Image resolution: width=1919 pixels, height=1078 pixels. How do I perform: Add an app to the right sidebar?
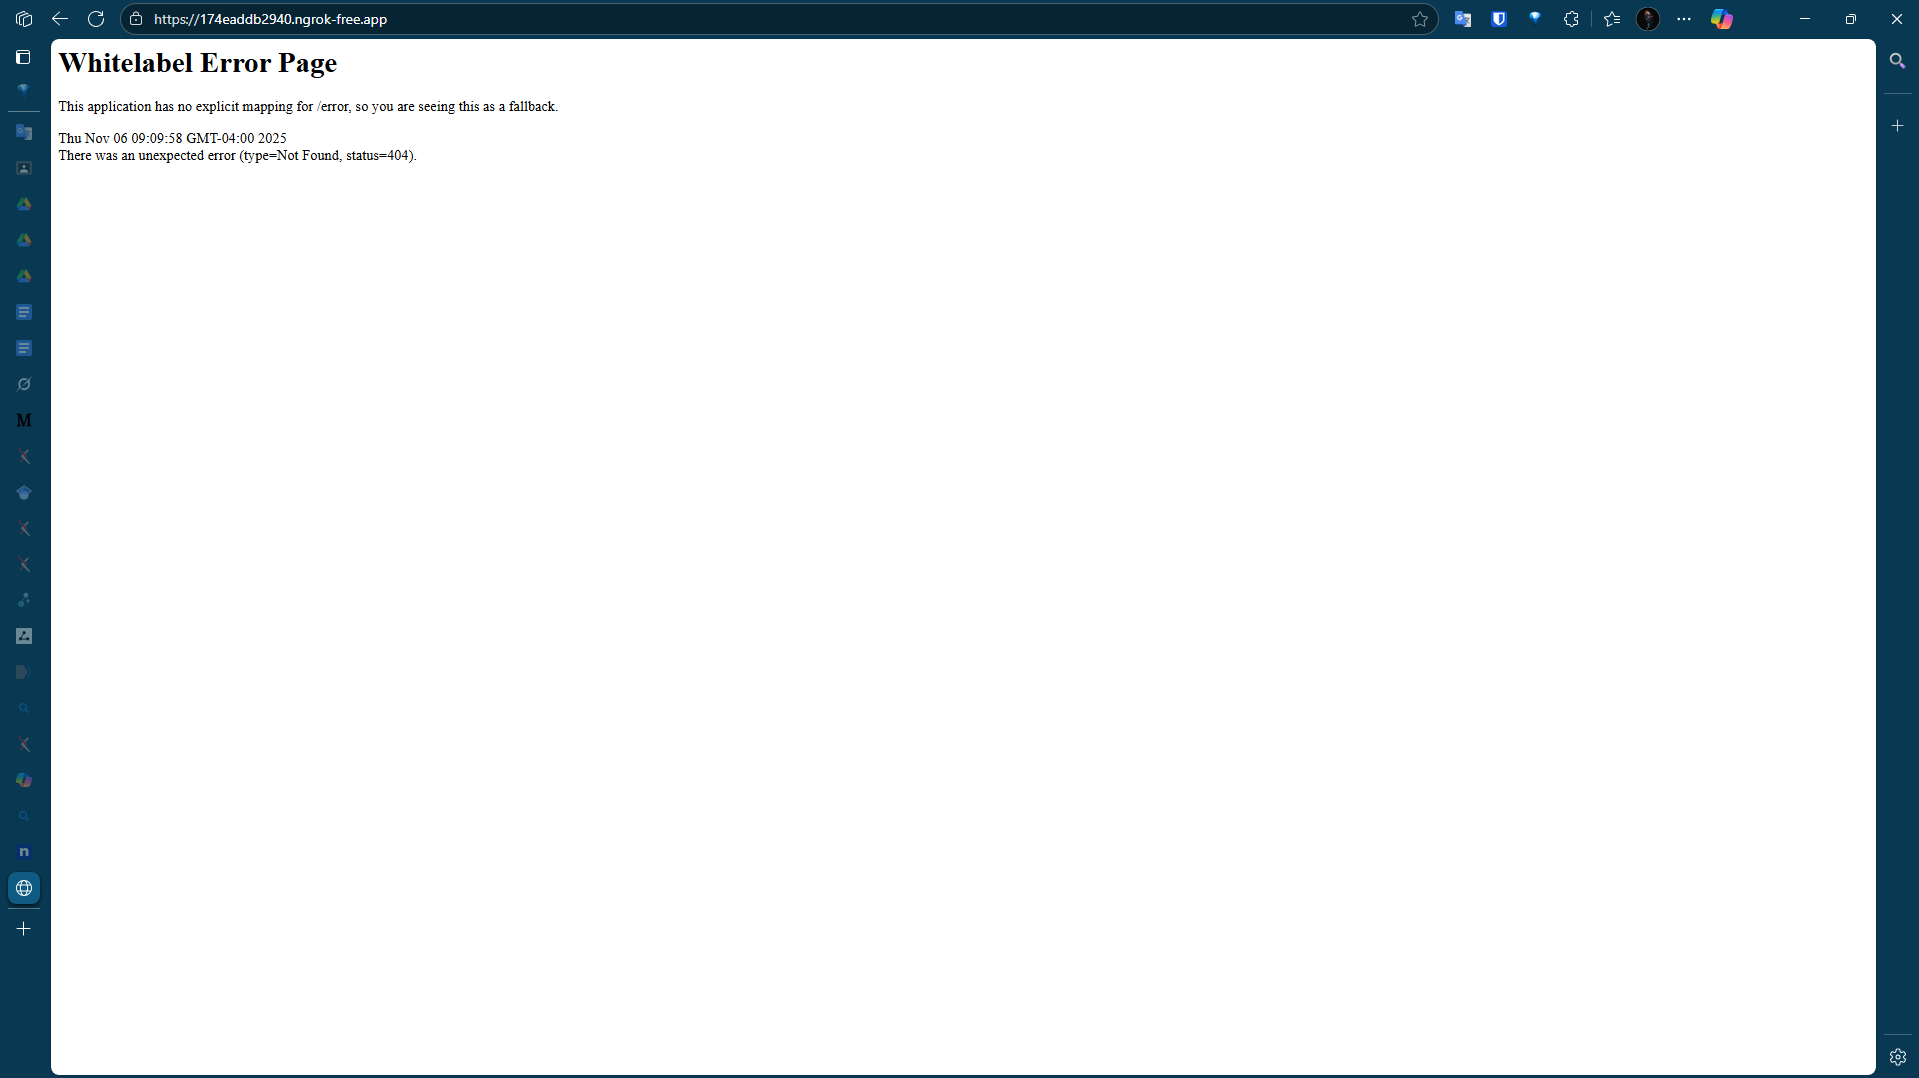[x=1897, y=126]
